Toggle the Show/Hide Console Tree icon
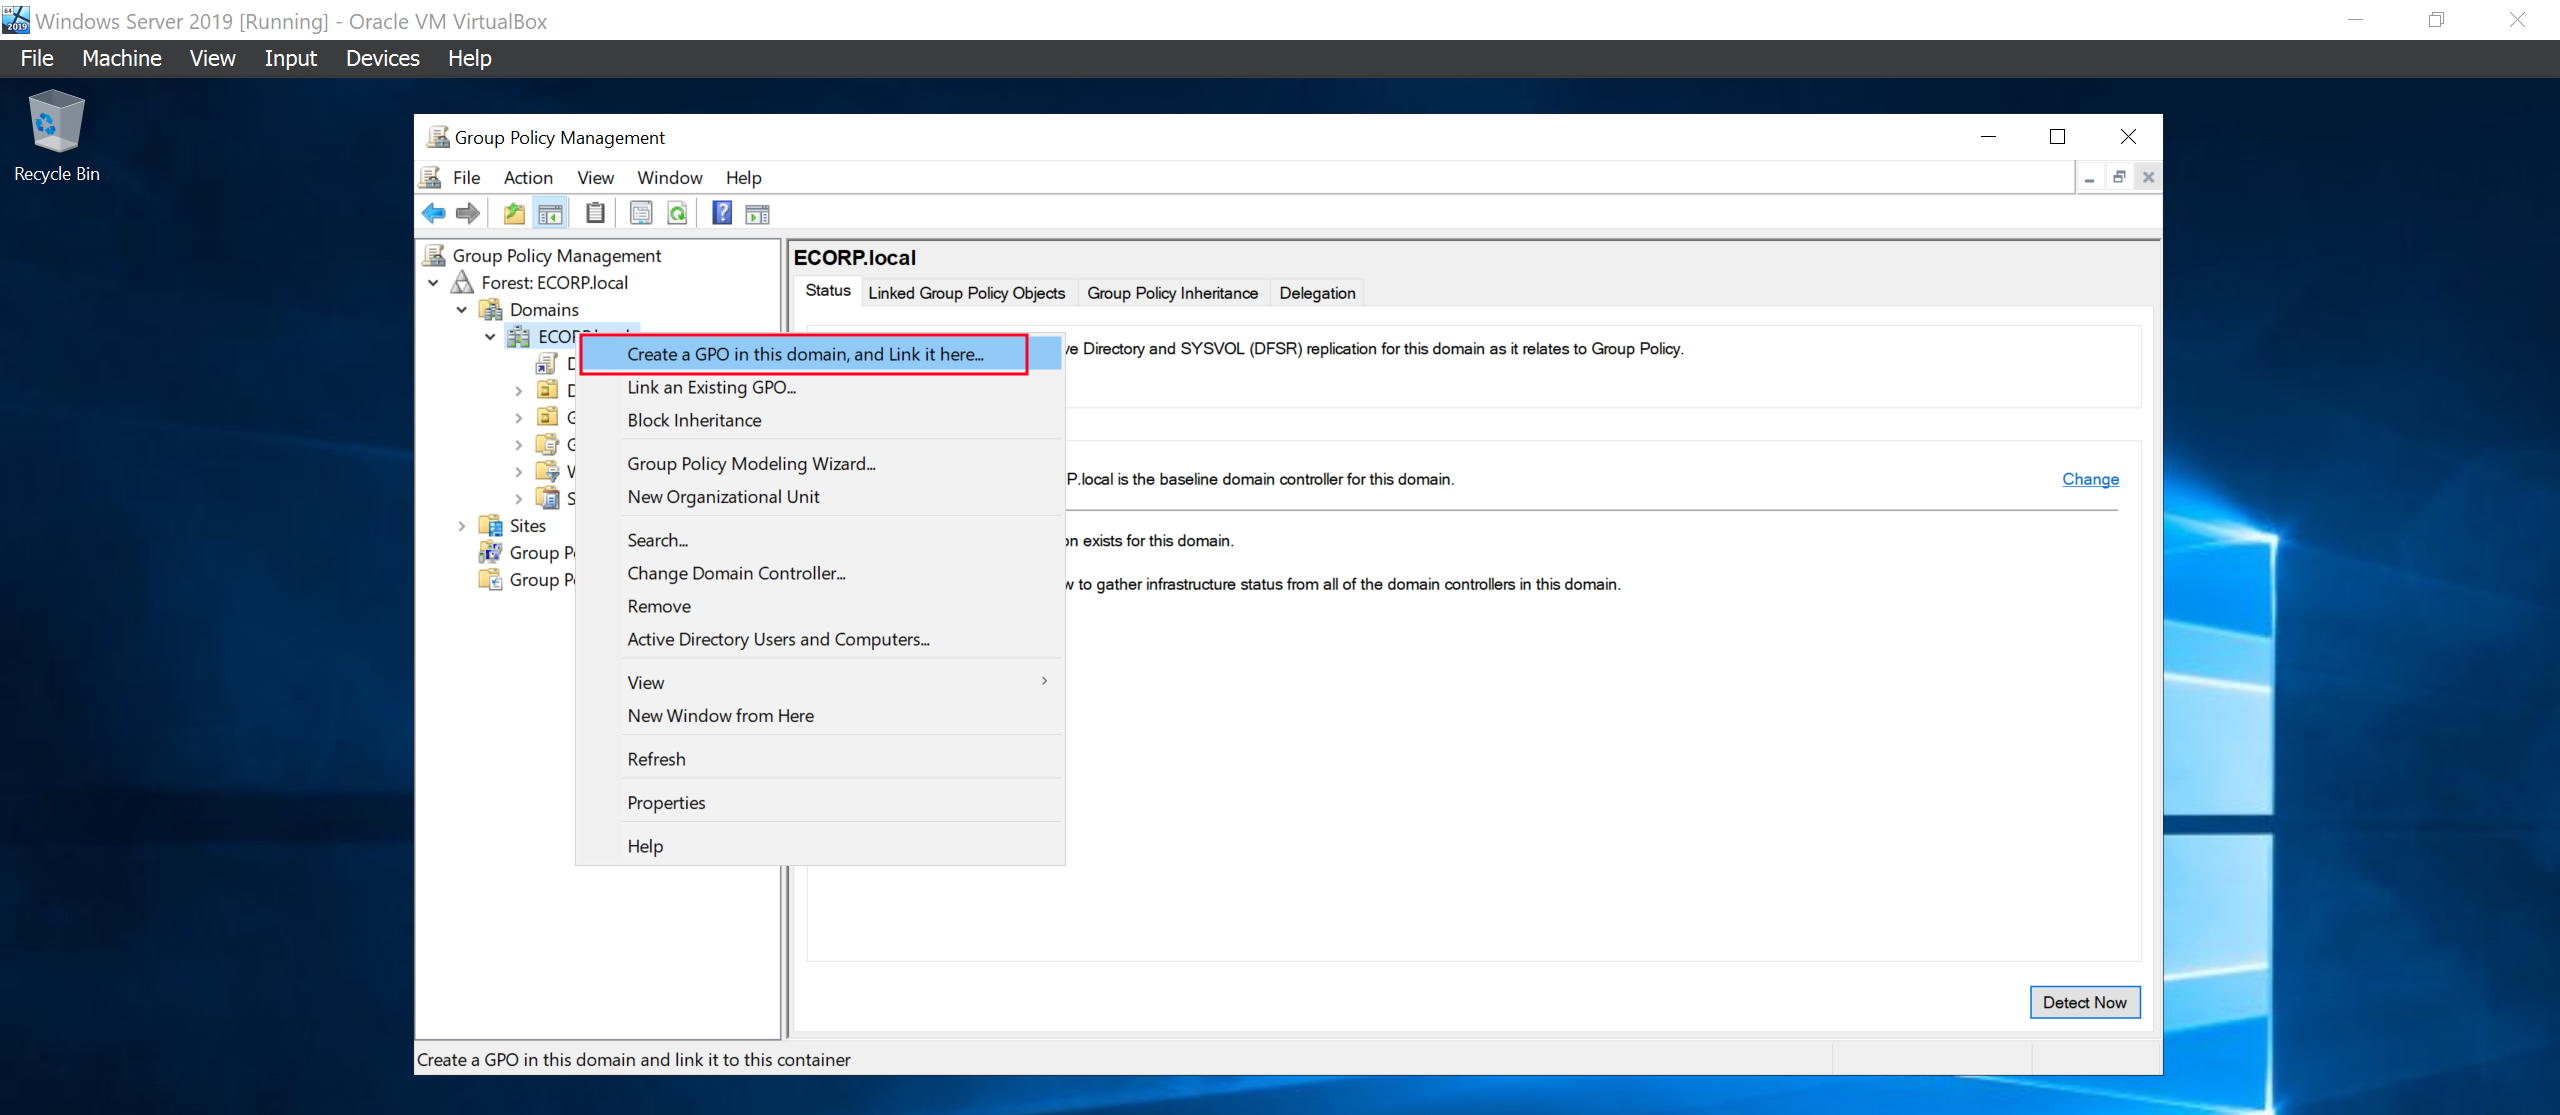 click(551, 213)
